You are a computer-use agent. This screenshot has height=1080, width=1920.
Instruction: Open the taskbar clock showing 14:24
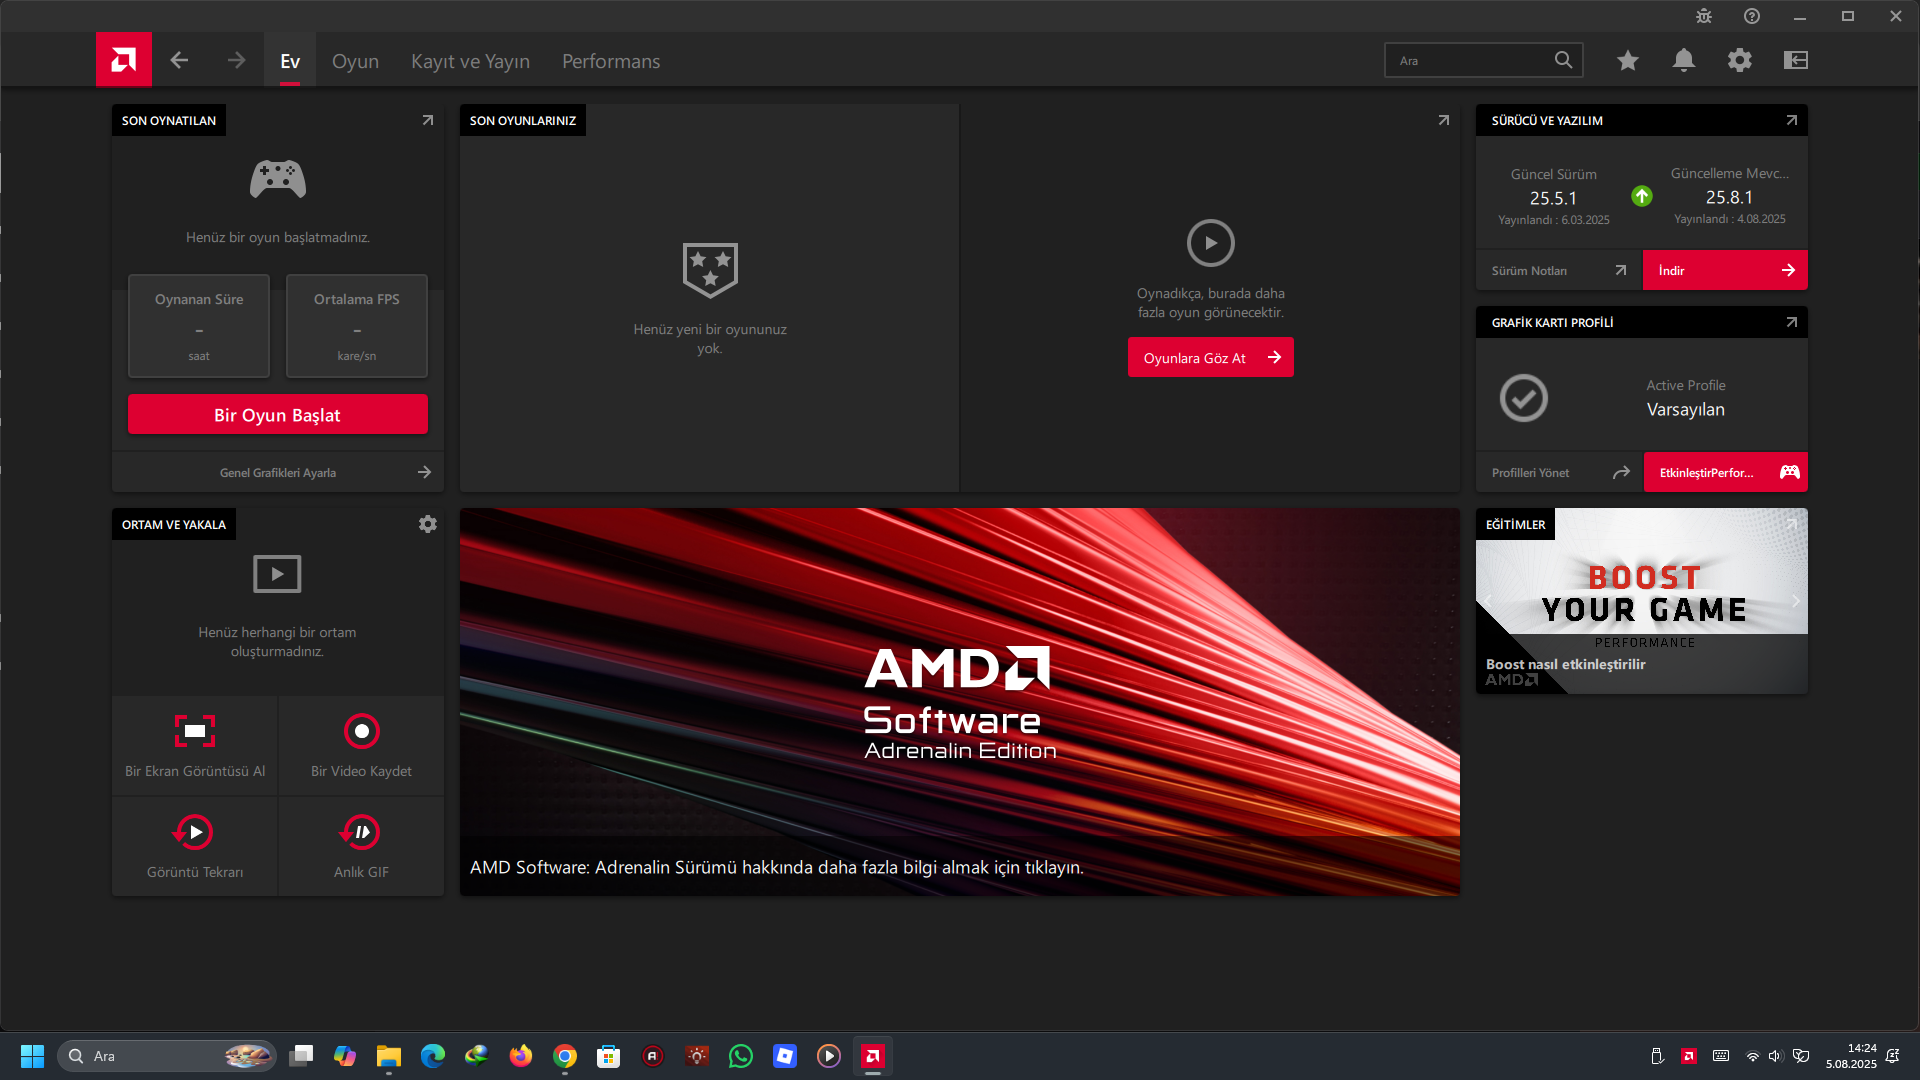click(1851, 1056)
